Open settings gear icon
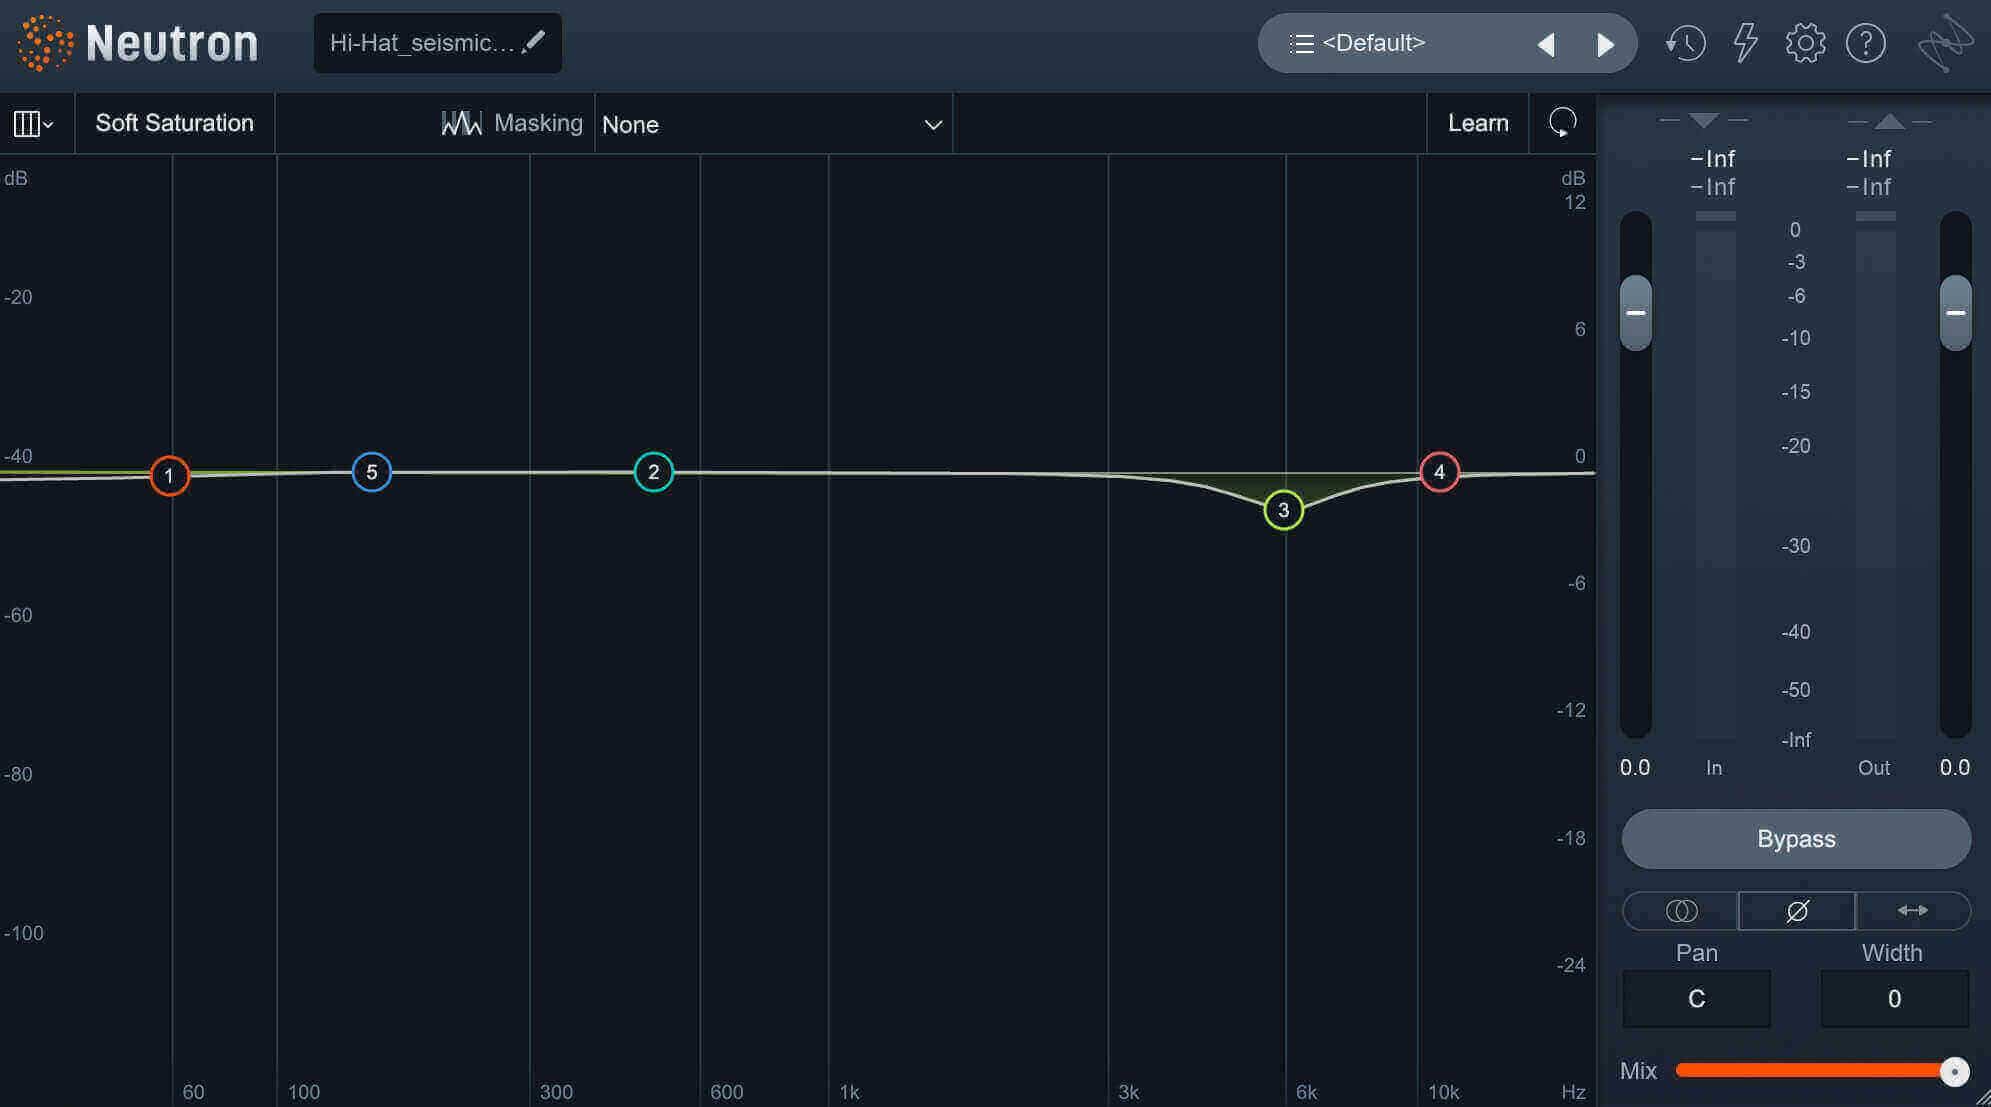1991x1107 pixels. point(1805,43)
